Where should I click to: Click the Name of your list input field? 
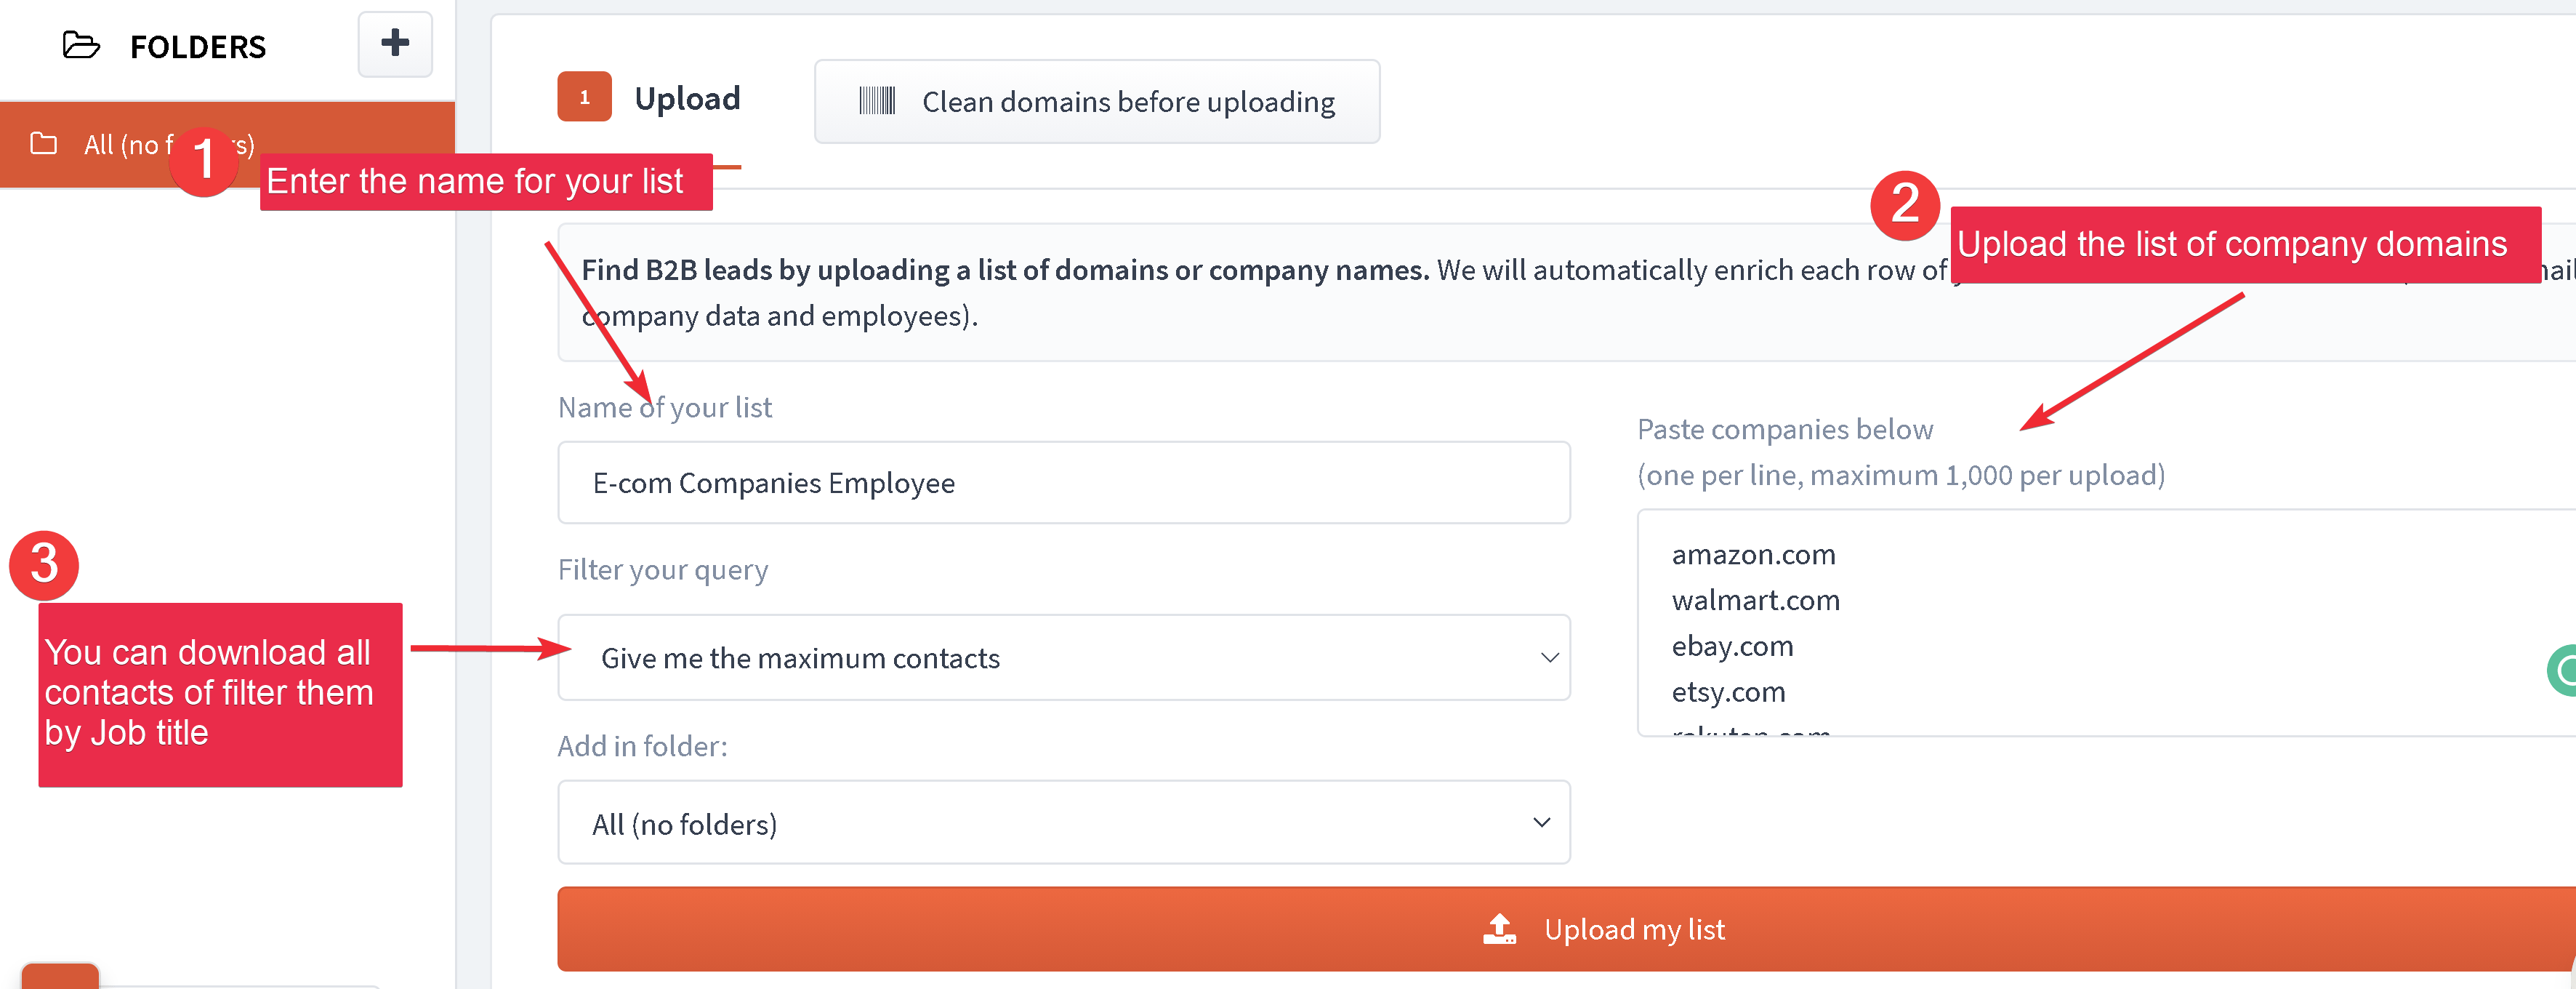[x=1065, y=483]
